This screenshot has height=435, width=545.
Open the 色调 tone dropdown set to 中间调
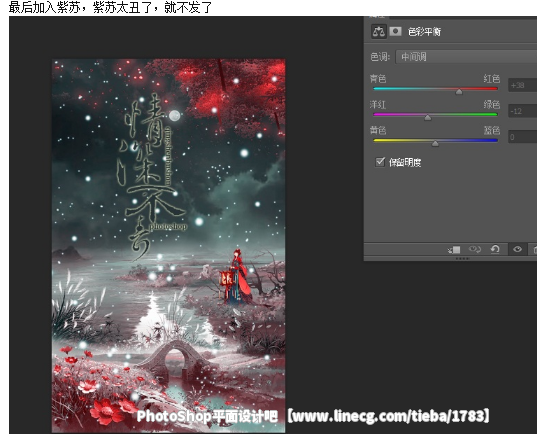466,57
